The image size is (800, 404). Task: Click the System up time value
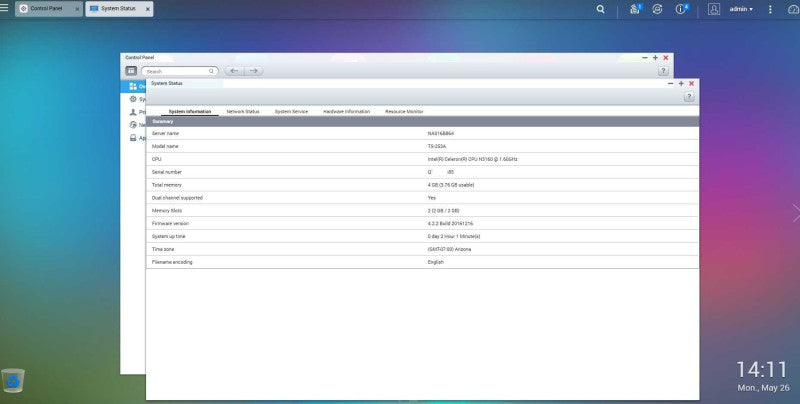pos(454,236)
